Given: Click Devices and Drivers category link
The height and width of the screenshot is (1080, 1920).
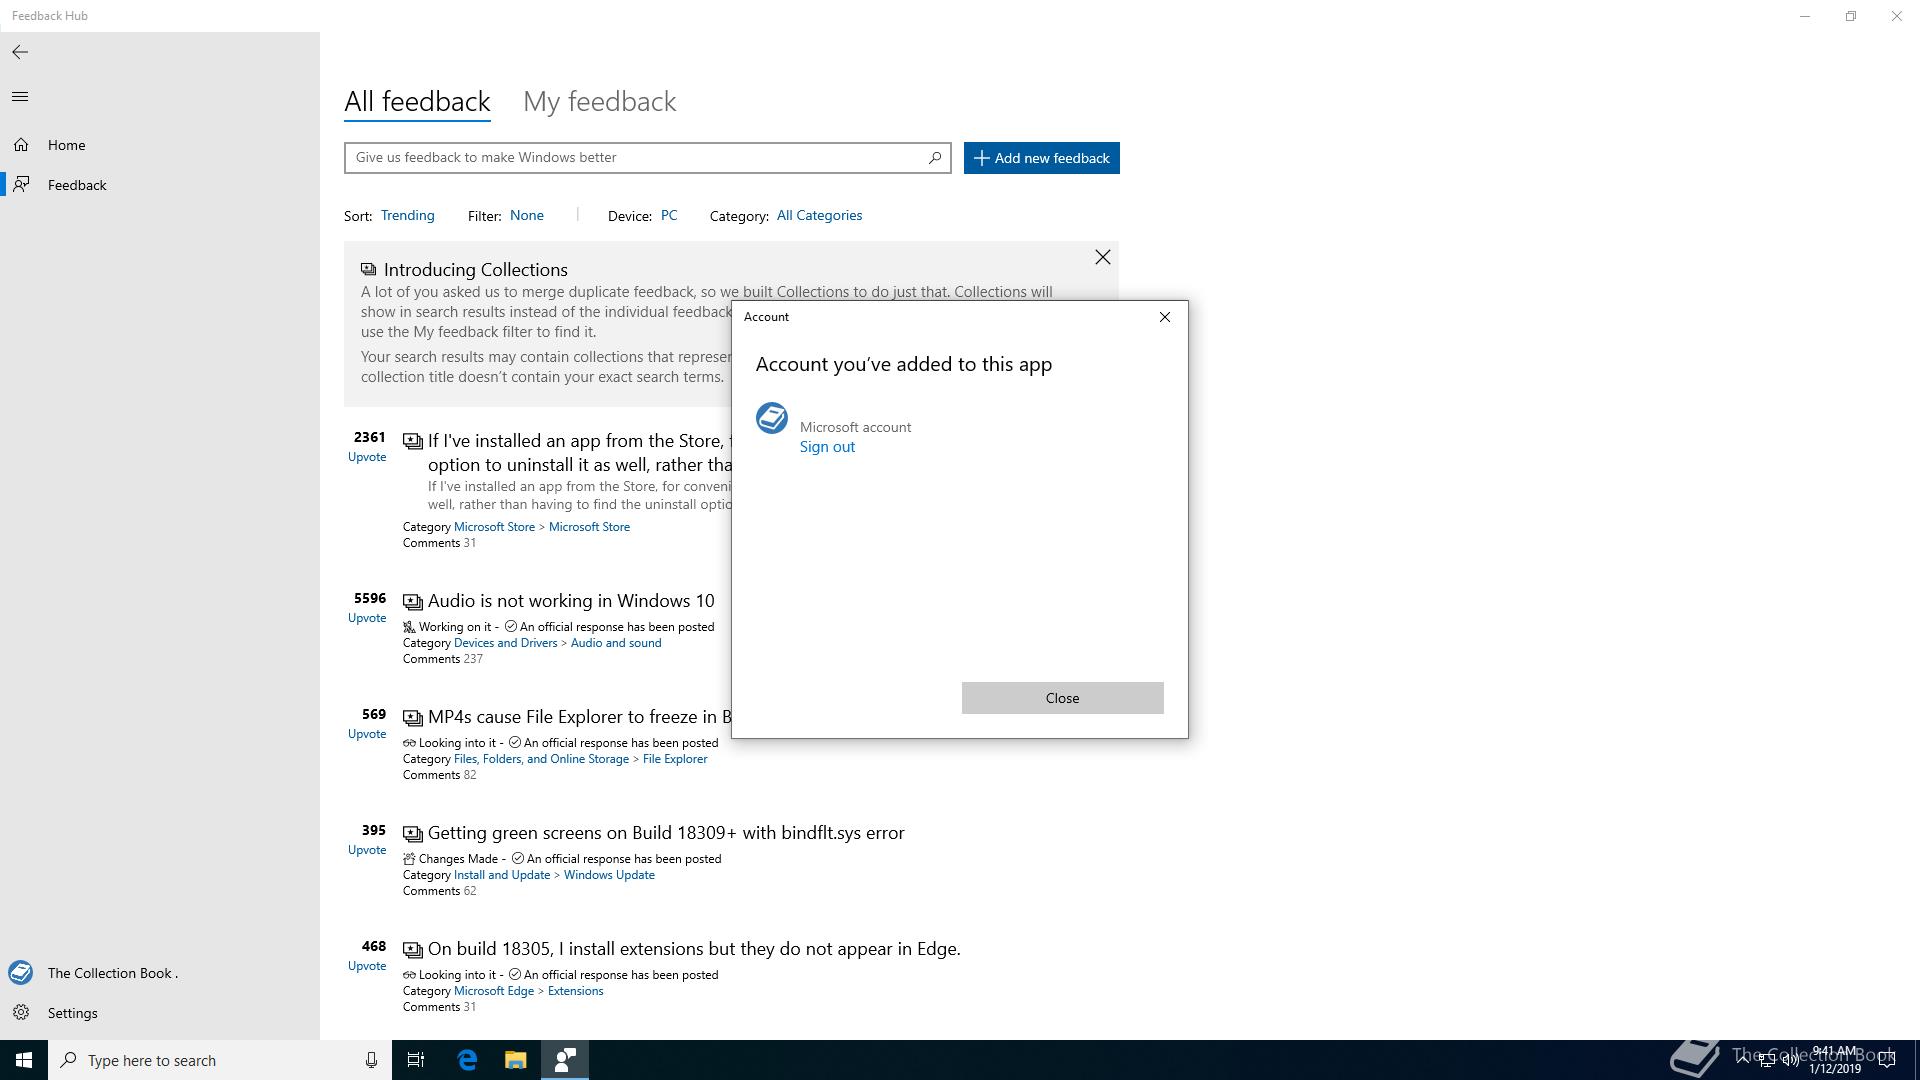Looking at the screenshot, I should [x=505, y=643].
